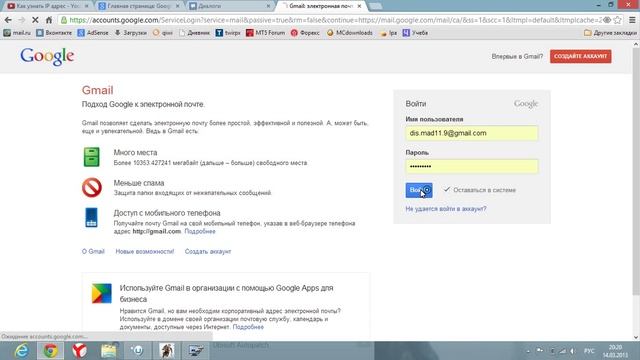Open a new browser tab
Viewport: 640px width, 360px height.
tap(376, 6)
